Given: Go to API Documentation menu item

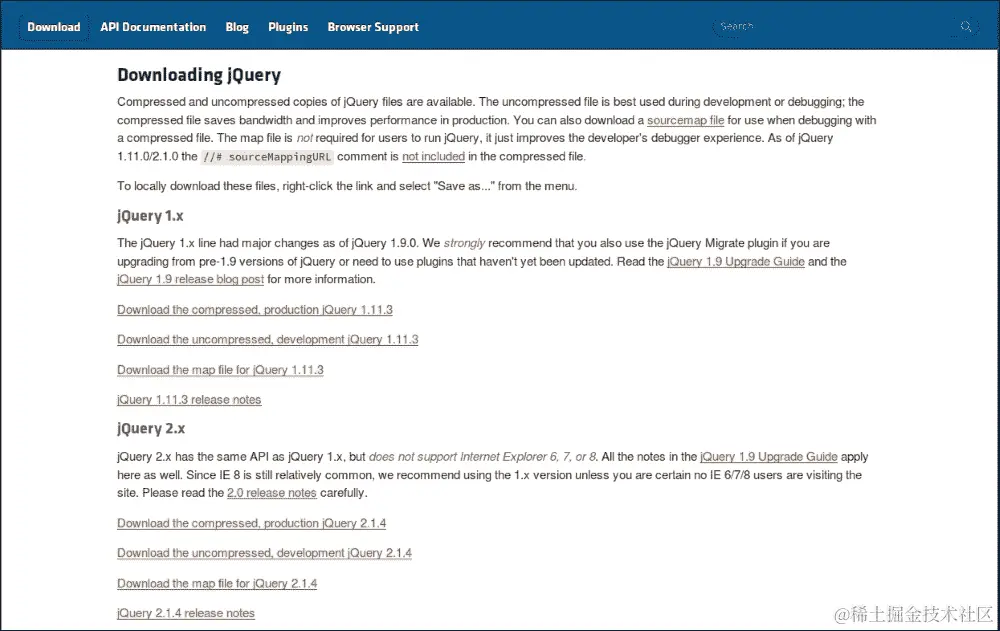Looking at the screenshot, I should [x=153, y=27].
